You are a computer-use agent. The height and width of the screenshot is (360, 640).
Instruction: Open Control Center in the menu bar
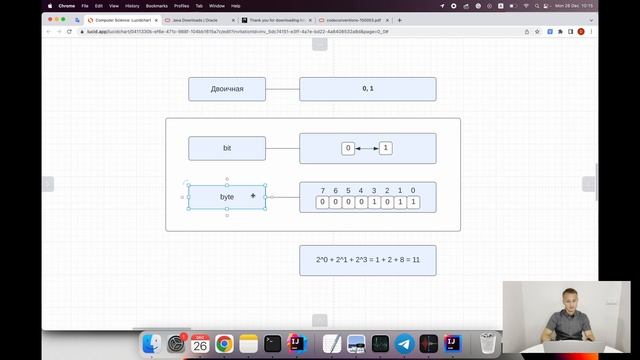[546, 6]
